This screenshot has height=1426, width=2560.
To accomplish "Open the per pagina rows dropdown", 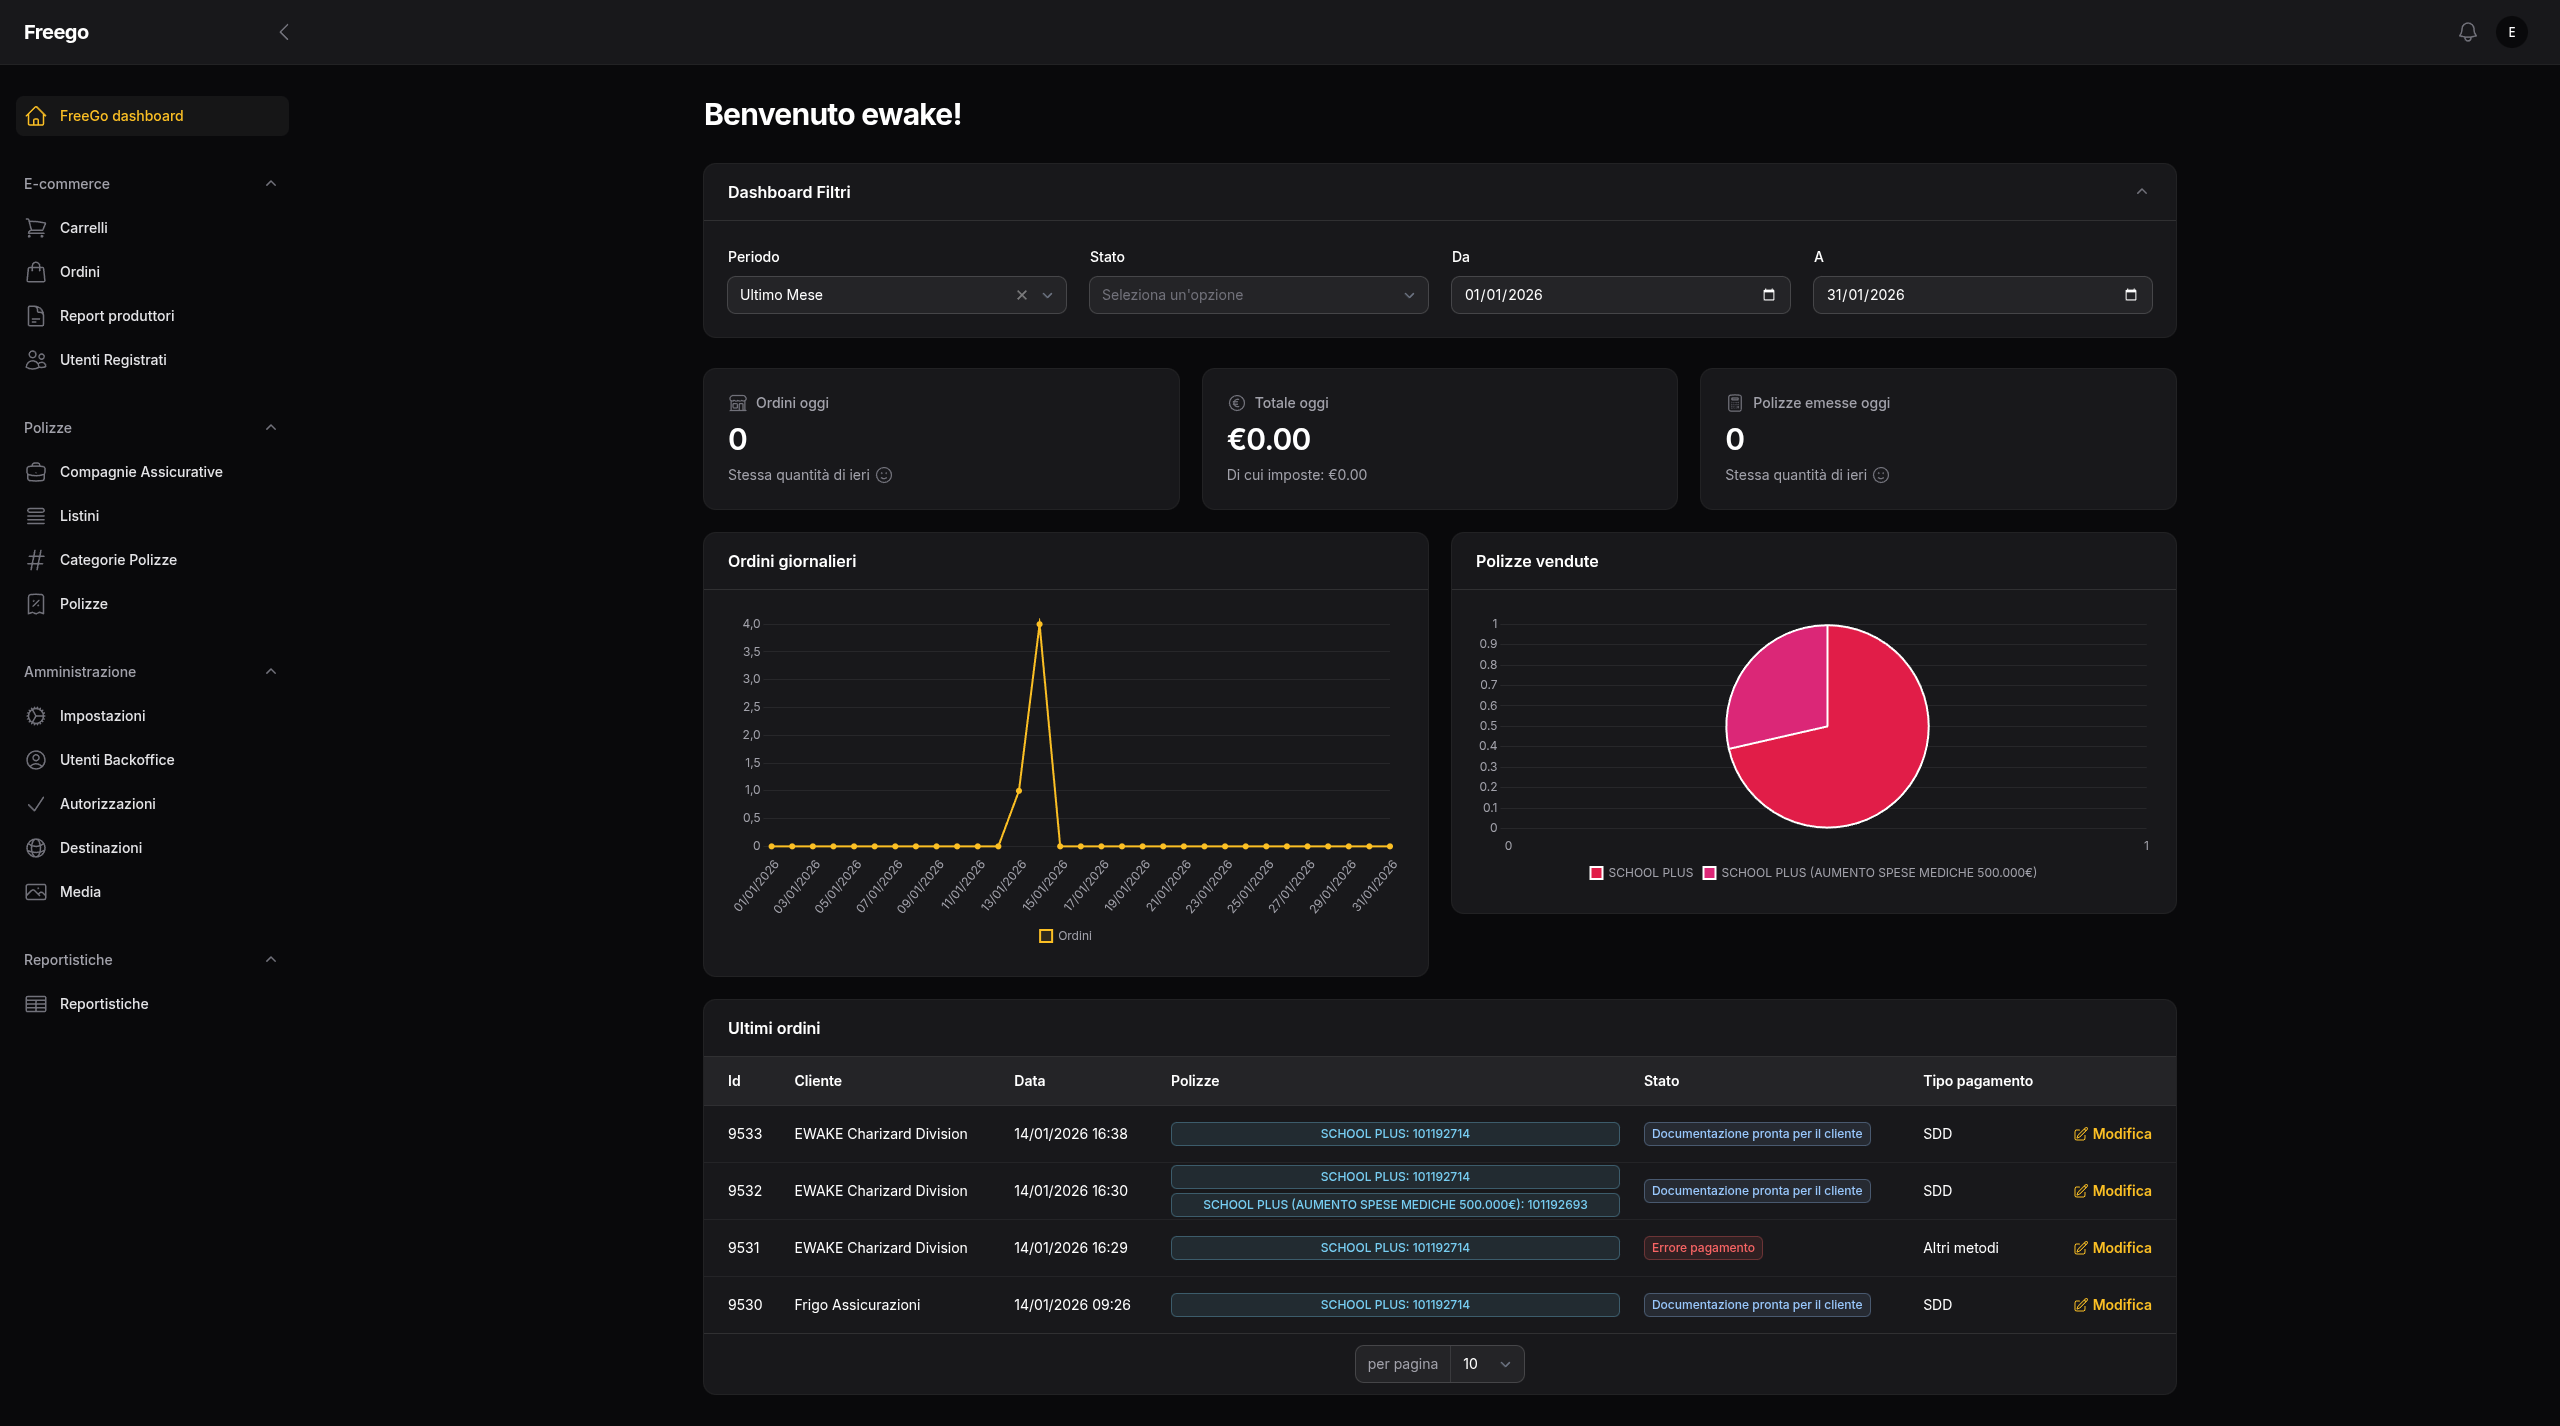I will [1486, 1364].
